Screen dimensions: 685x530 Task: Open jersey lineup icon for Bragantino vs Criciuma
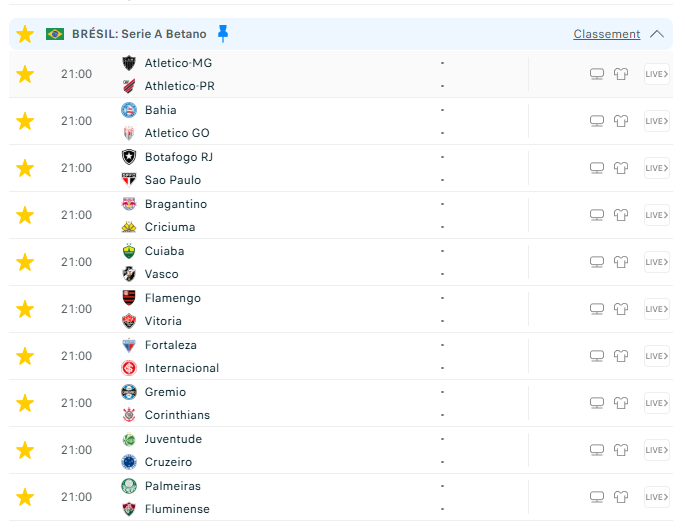point(621,215)
